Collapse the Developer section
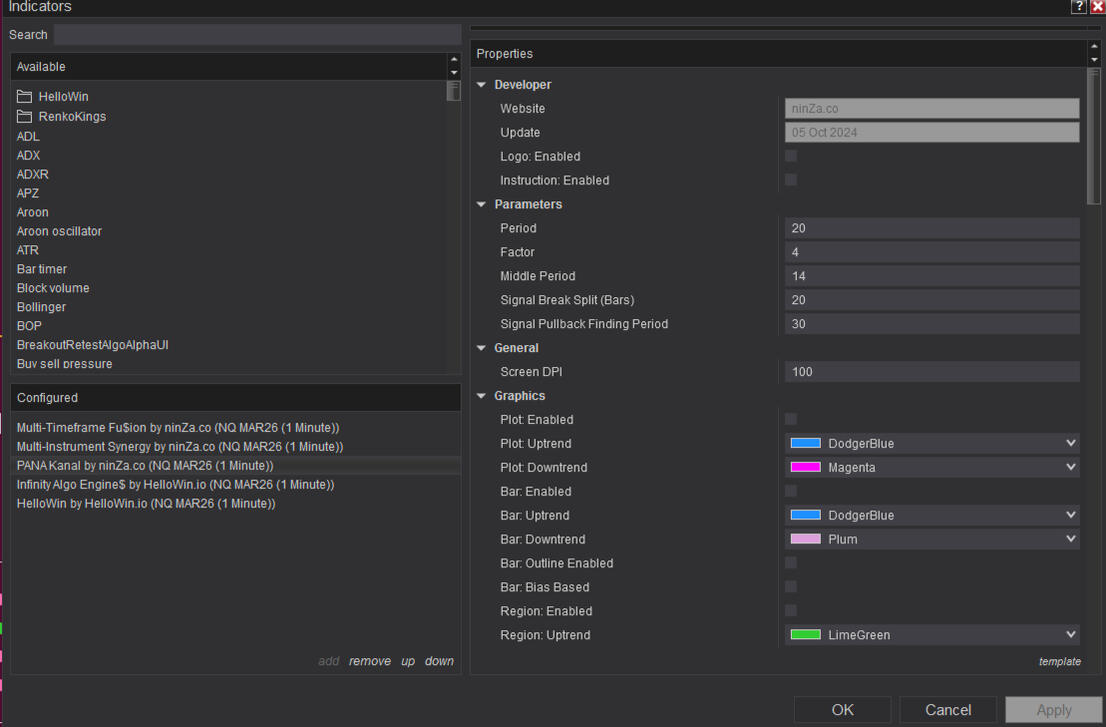The width and height of the screenshot is (1106, 727). tap(482, 85)
